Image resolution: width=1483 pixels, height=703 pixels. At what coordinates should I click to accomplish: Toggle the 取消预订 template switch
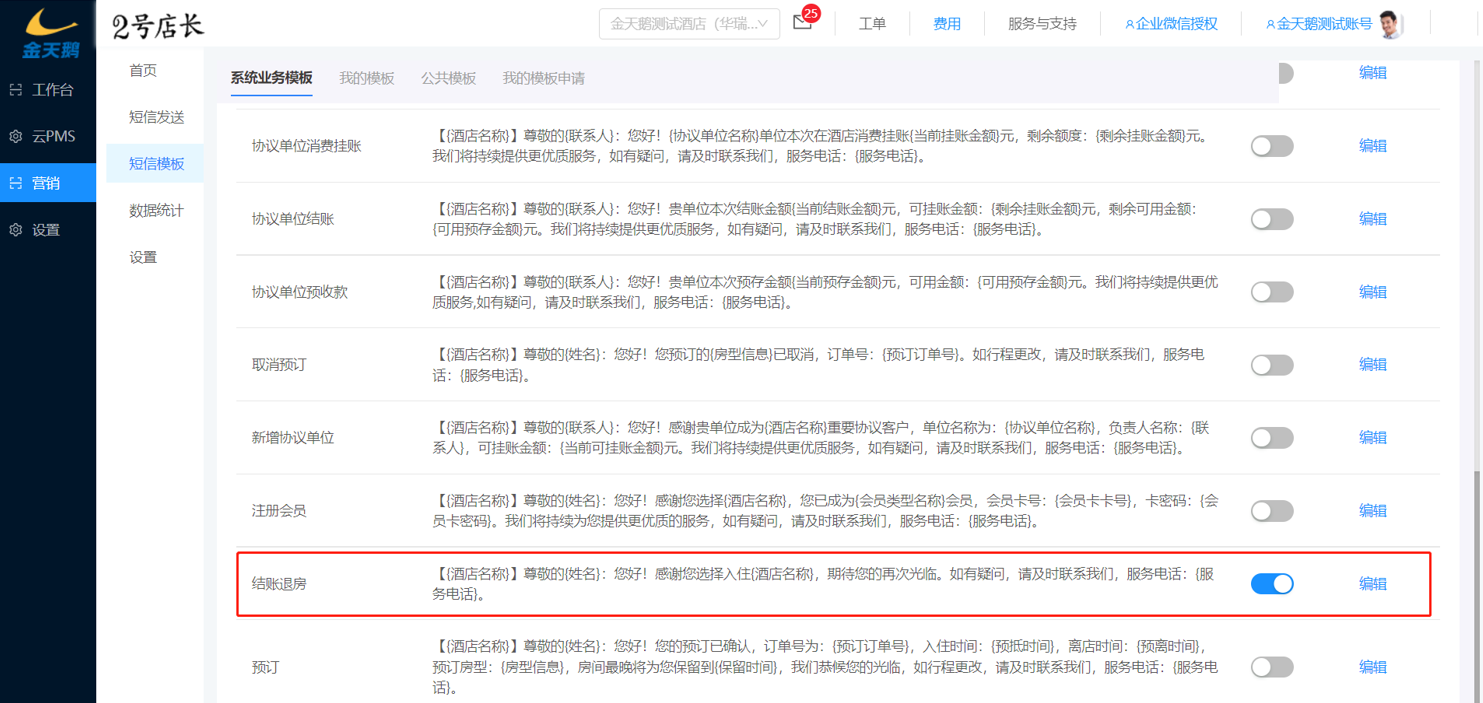coord(1272,365)
